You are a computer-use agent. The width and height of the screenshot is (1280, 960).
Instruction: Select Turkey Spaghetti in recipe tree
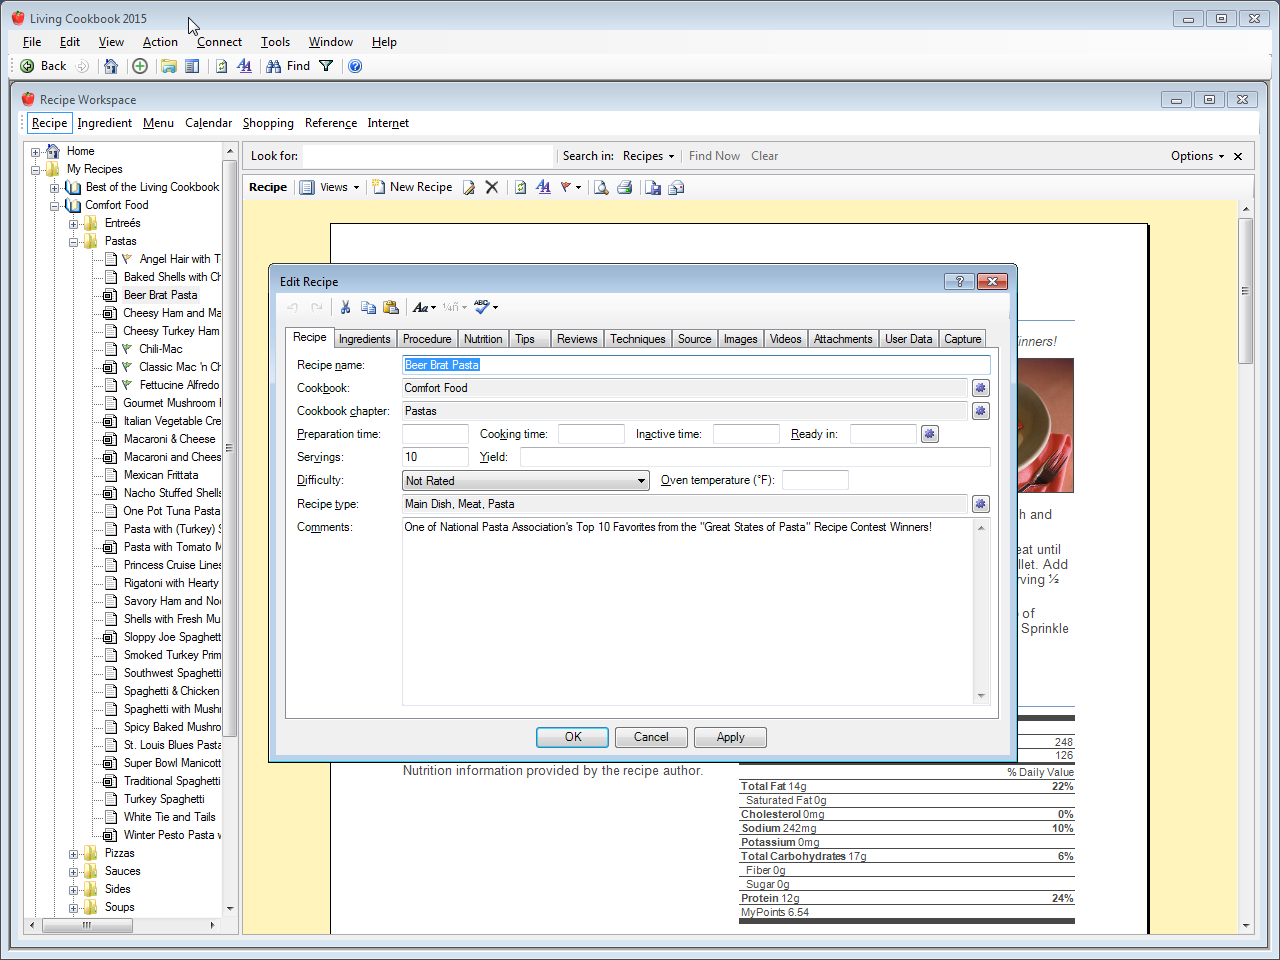click(x=164, y=799)
